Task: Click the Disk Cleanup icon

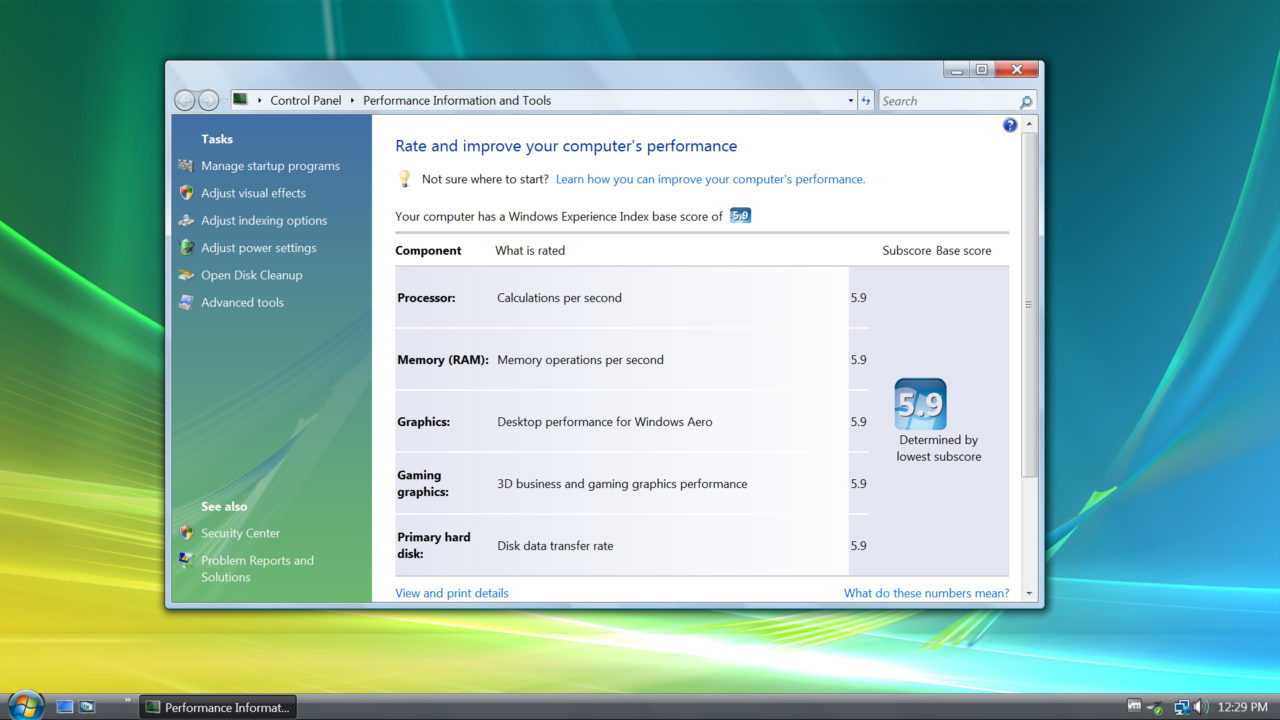Action: [186, 275]
